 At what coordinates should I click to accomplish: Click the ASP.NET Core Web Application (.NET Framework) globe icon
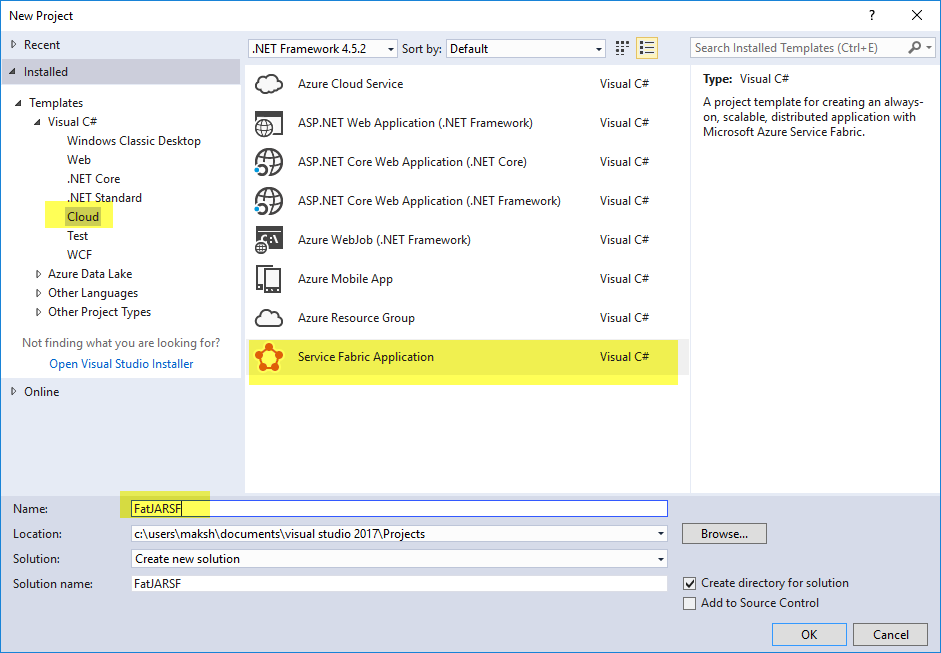(269, 201)
